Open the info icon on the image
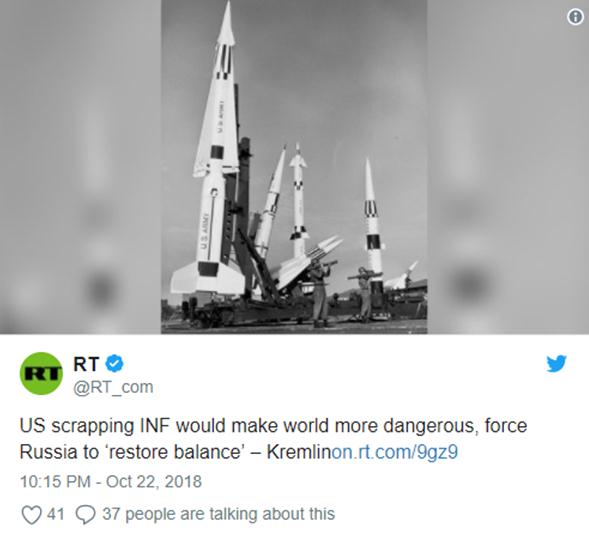Image resolution: width=589 pixels, height=536 pixels. (x=575, y=17)
